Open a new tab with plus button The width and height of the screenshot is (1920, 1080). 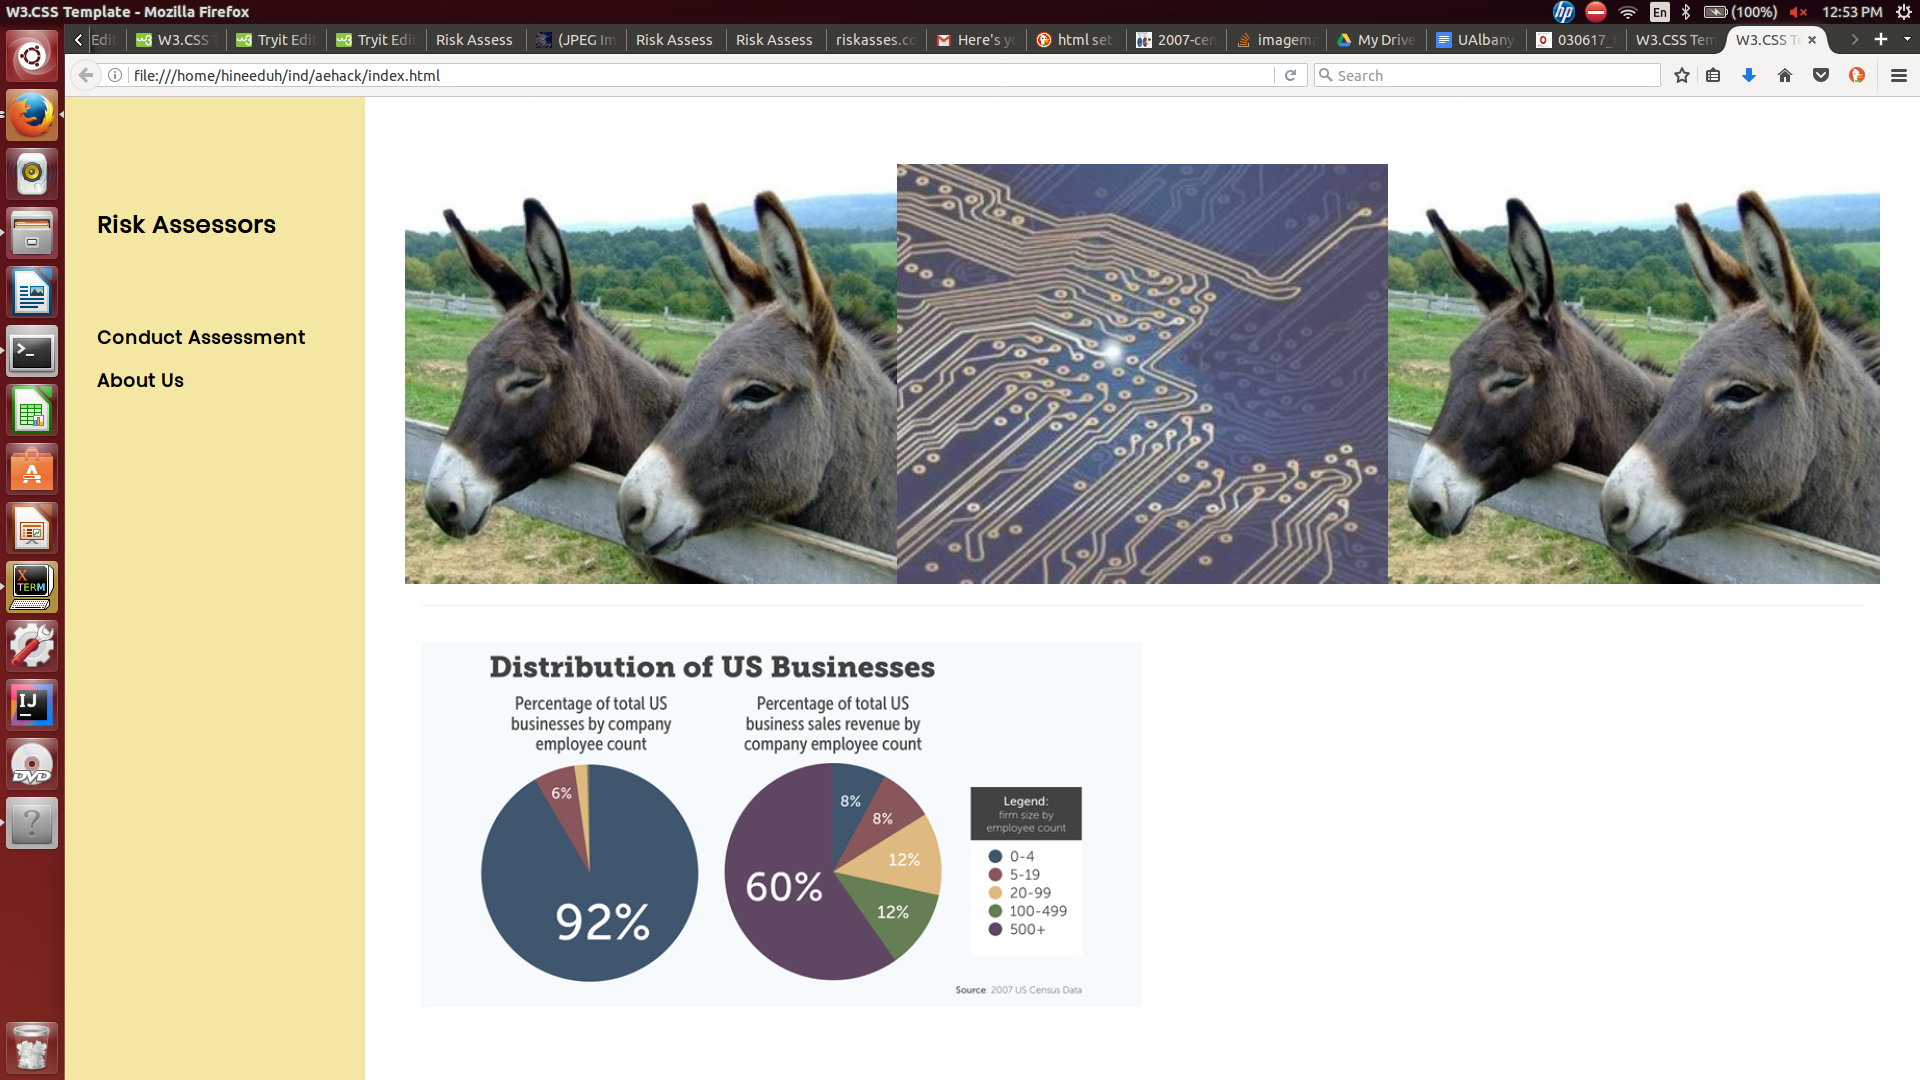1881,39
